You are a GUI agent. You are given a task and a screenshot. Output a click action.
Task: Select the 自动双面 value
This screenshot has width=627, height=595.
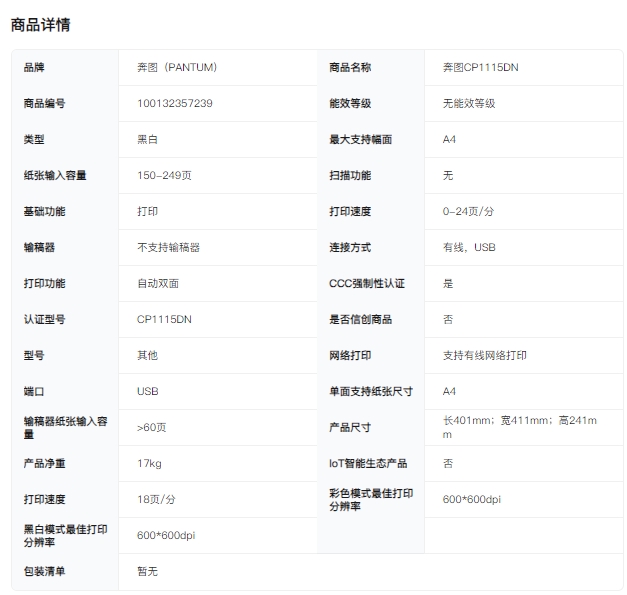pos(158,283)
